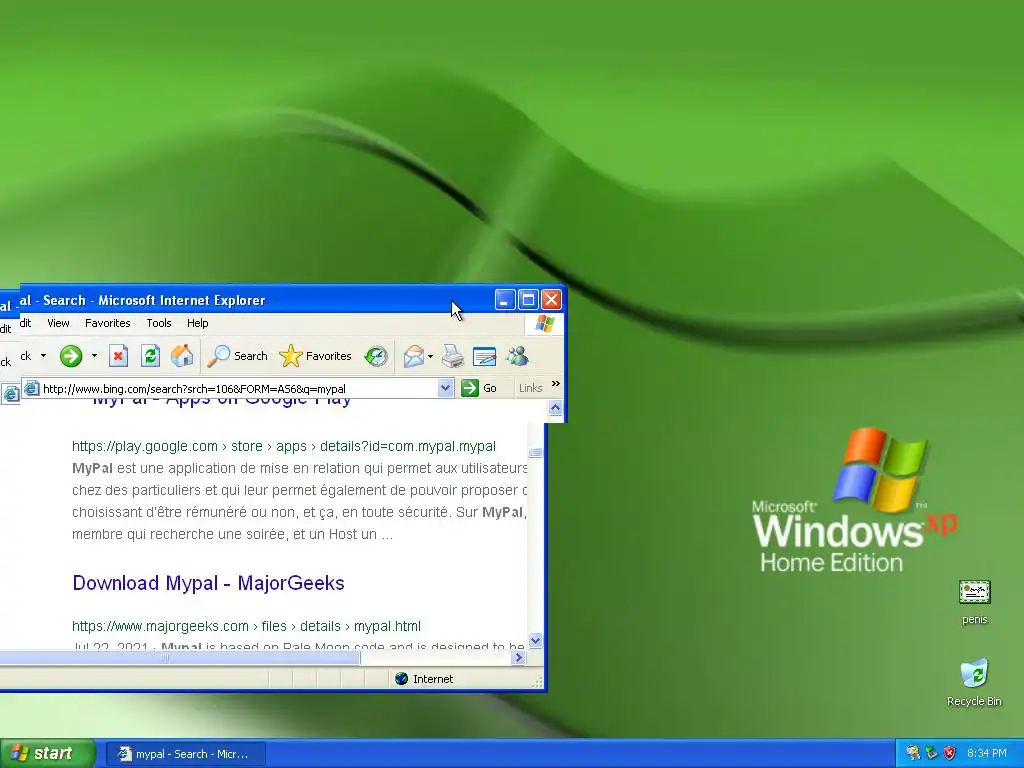Click the Internet zone globe in status bar
The height and width of the screenshot is (768, 1024).
pyautogui.click(x=402, y=679)
